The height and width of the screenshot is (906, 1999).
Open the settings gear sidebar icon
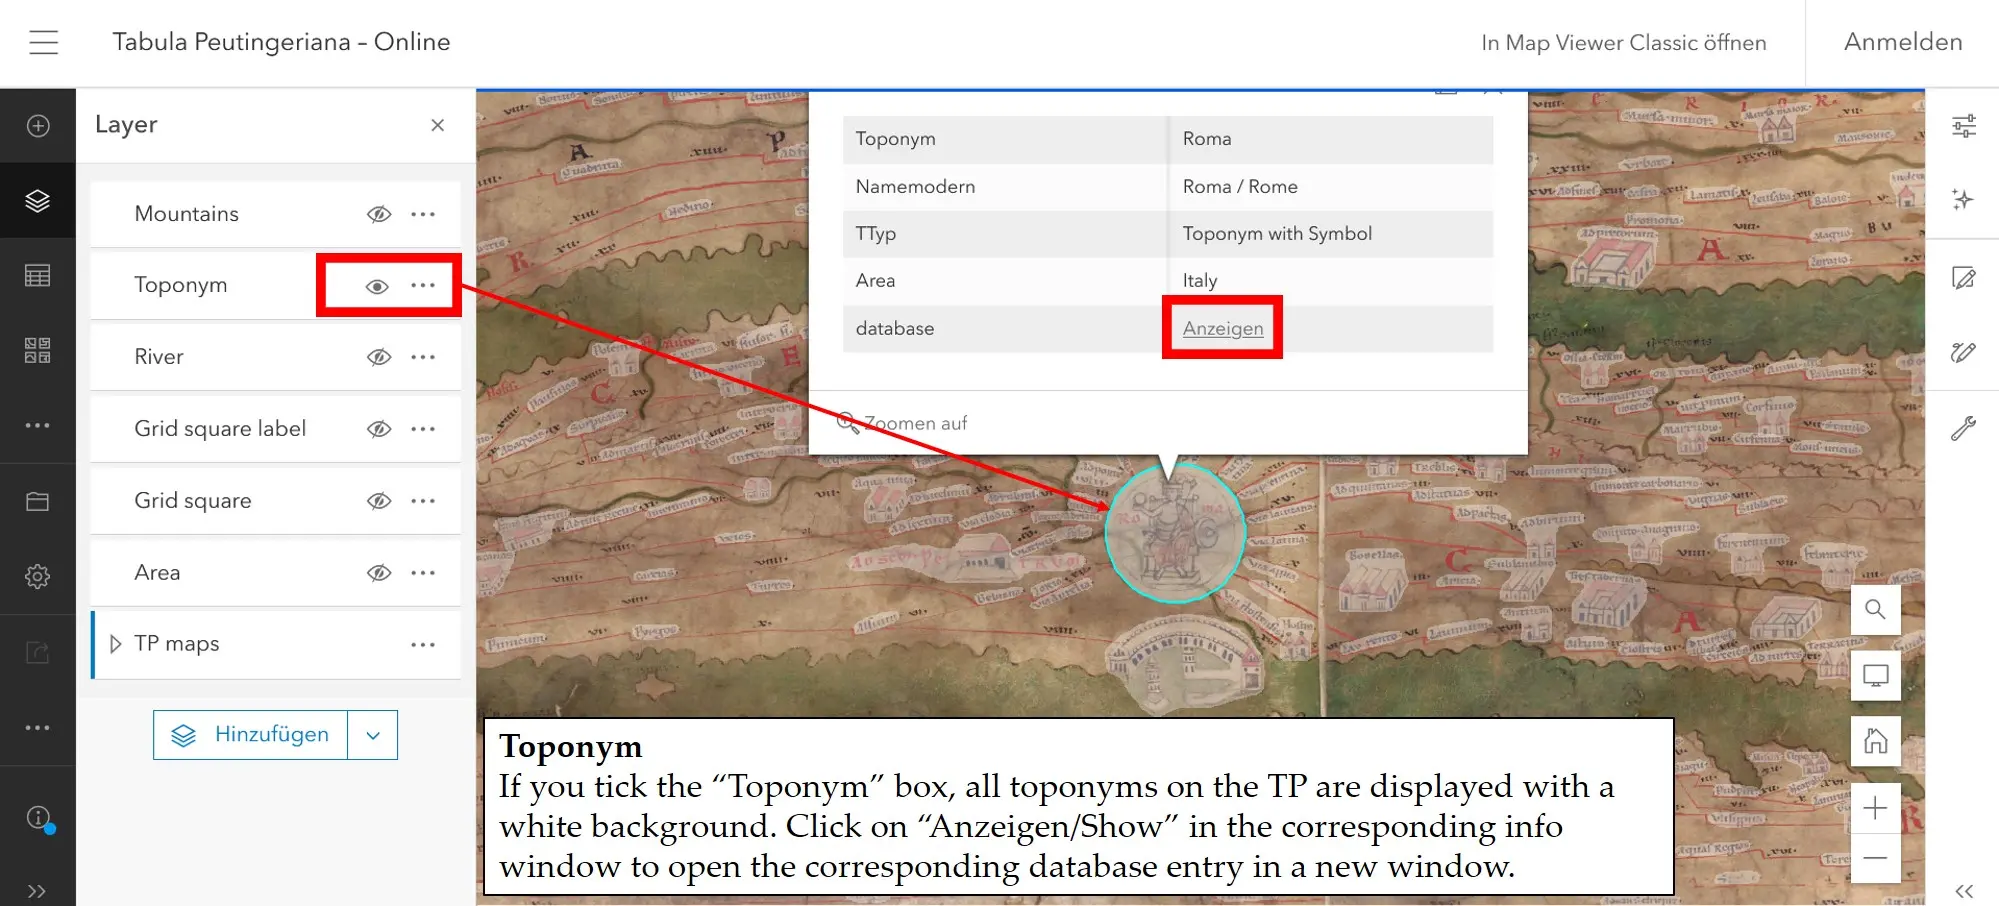pos(38,577)
